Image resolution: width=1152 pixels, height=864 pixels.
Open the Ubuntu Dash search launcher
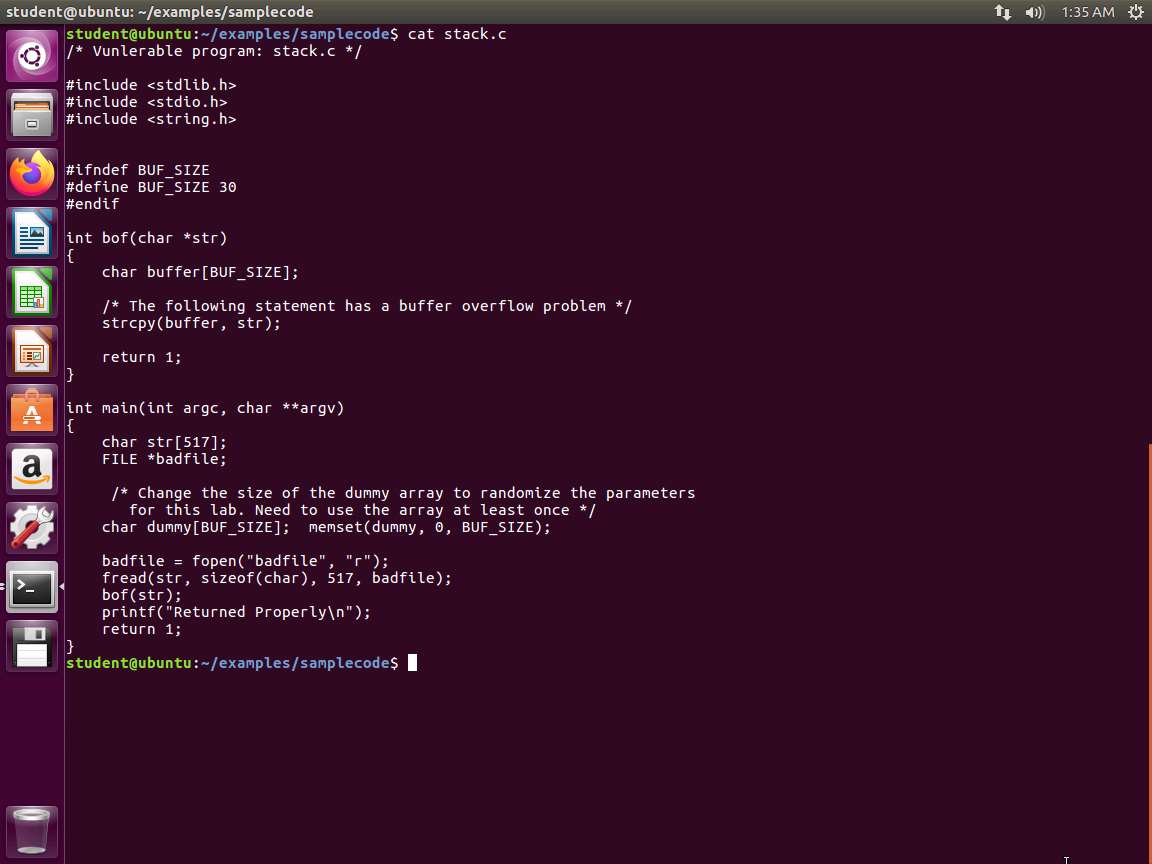32,57
